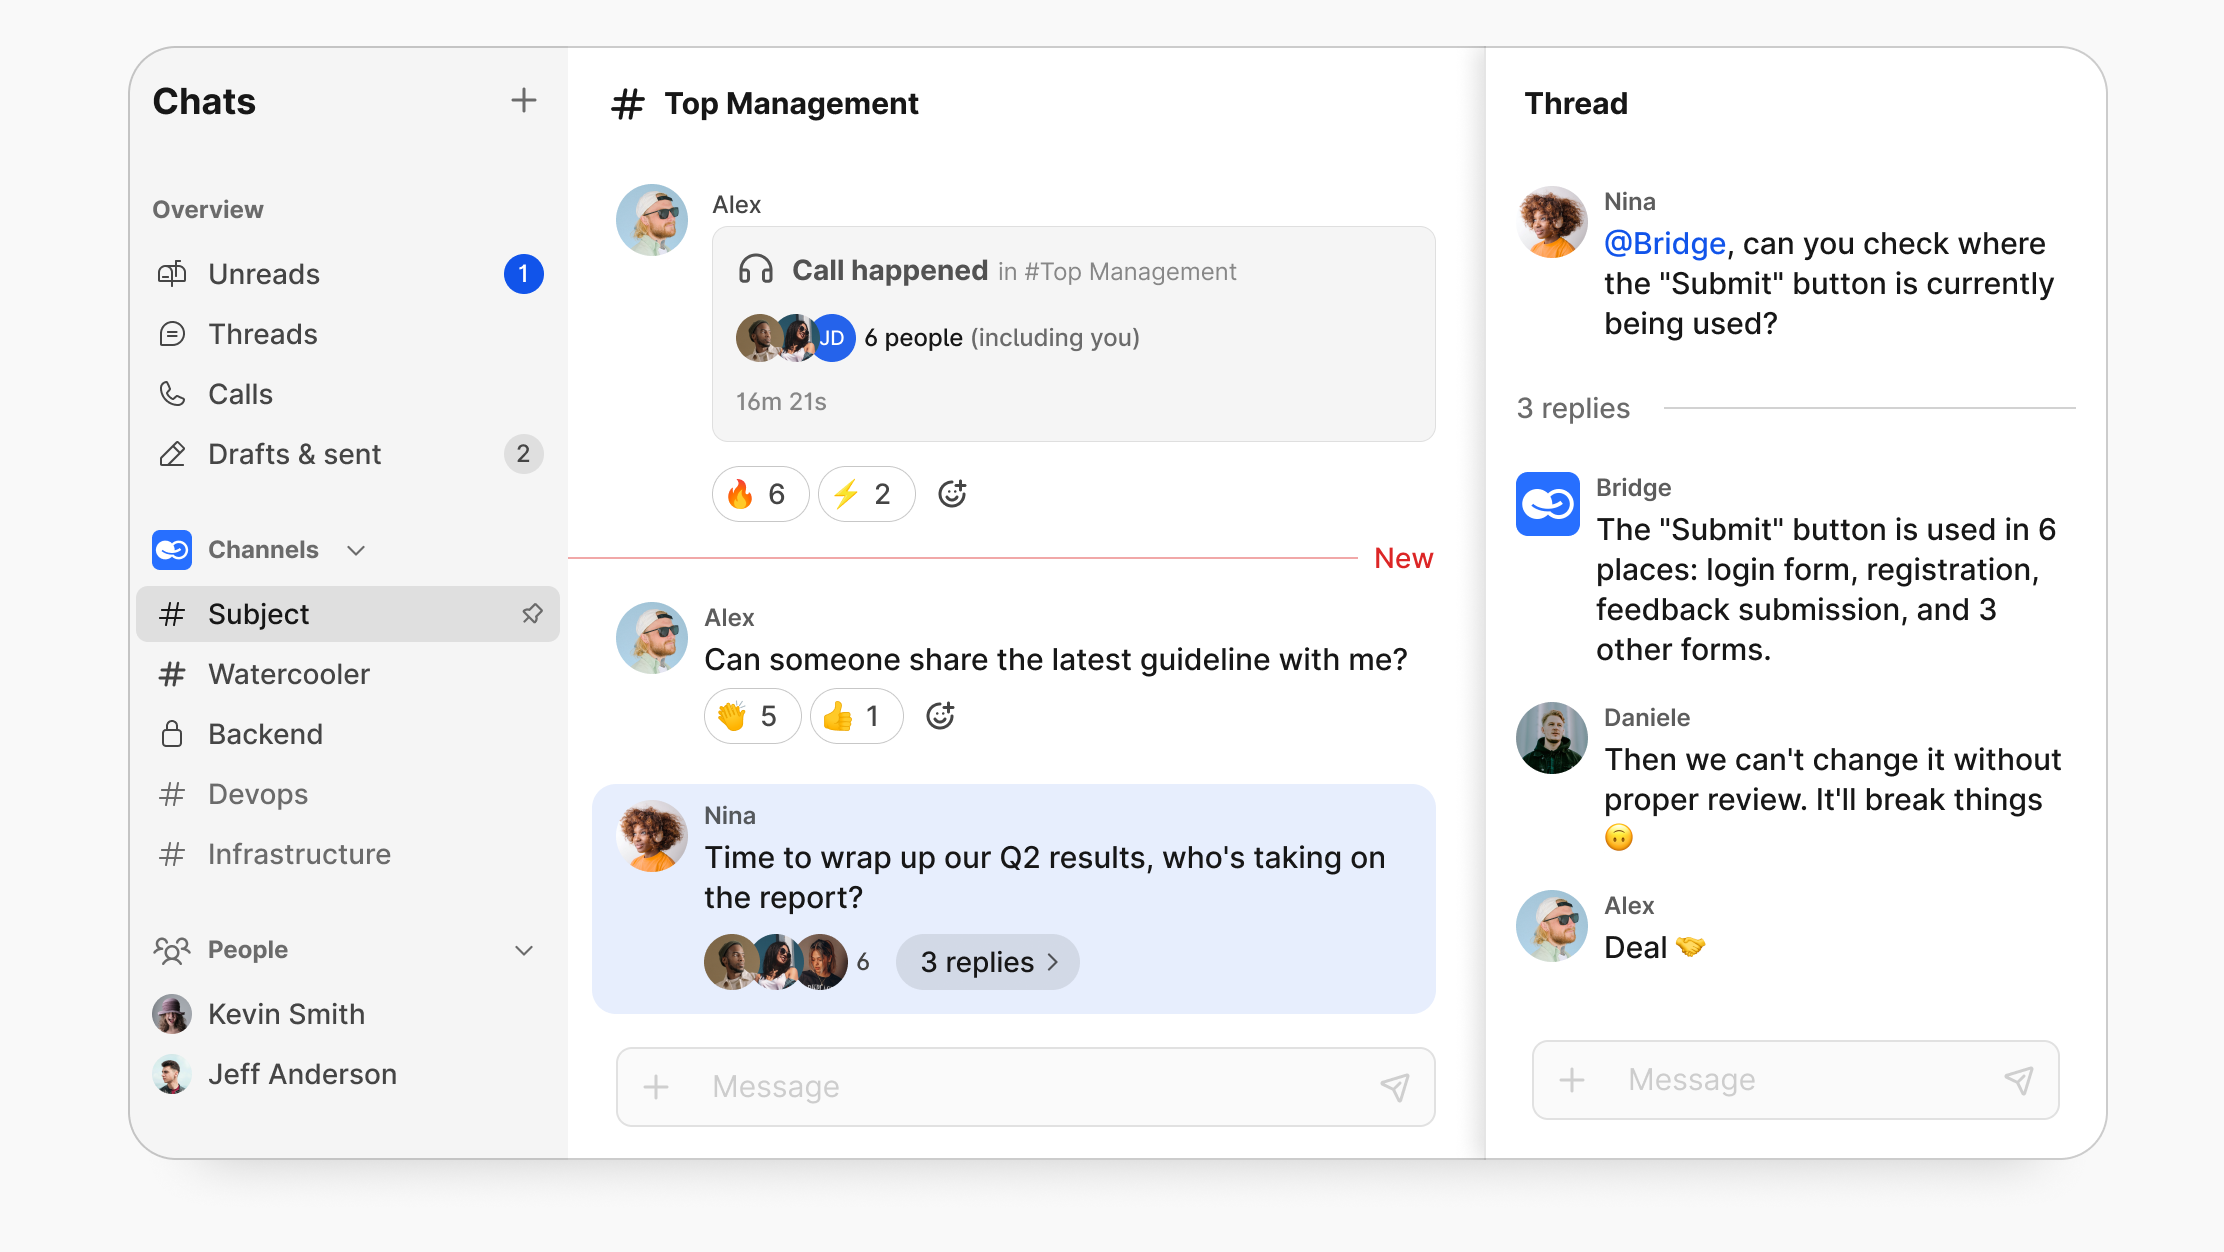The width and height of the screenshot is (2224, 1252).
Task: Open the Unreads overview item
Action: (x=264, y=274)
